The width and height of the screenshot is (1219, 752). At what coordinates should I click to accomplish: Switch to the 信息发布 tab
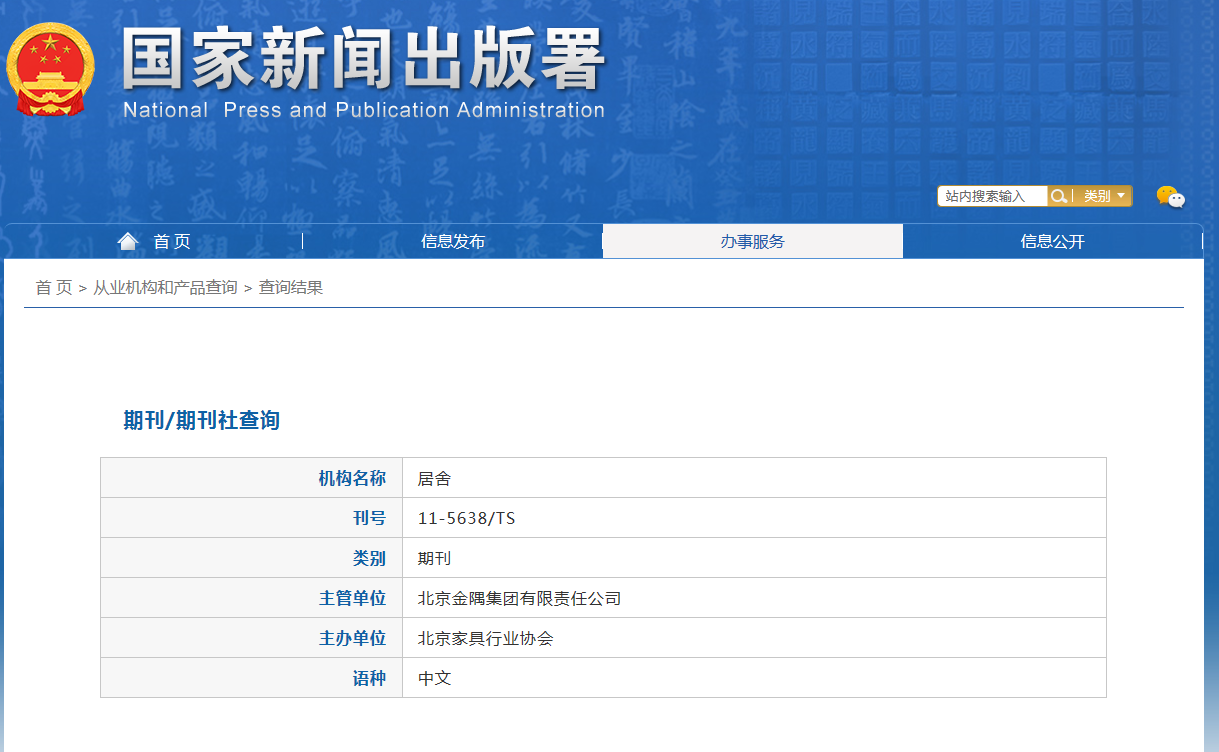[452, 241]
